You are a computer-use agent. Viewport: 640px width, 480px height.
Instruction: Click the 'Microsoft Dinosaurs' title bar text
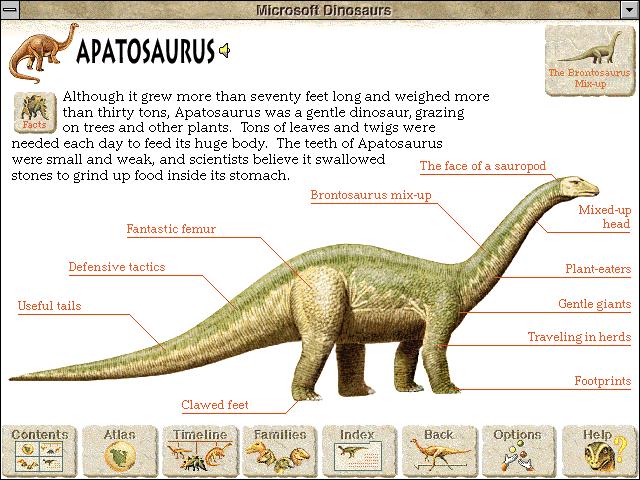pos(323,10)
